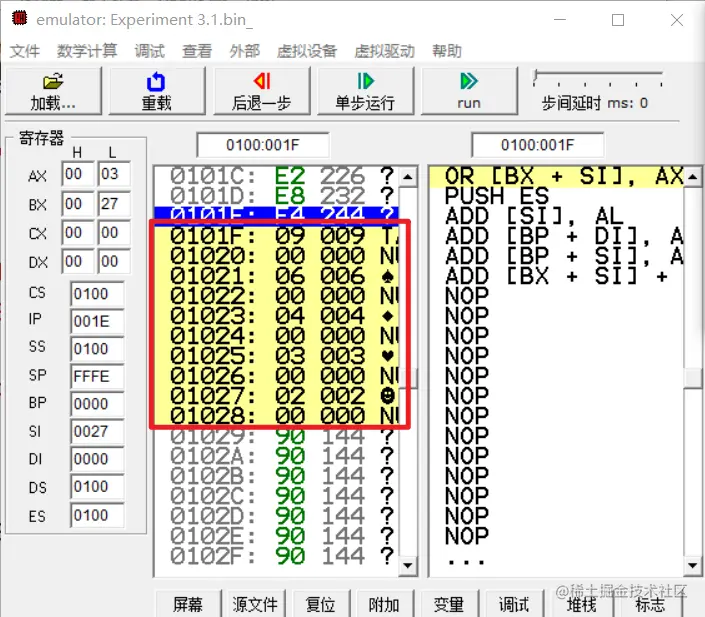Click the reload (重载) button
705x617 pixels.
coord(156,91)
